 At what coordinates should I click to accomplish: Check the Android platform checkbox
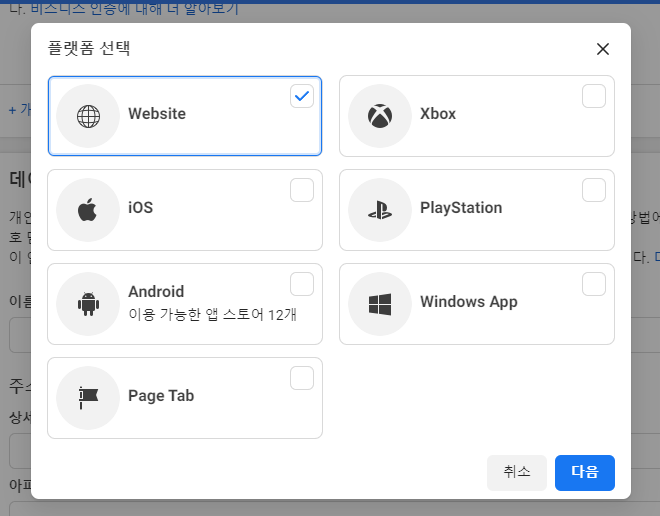pos(302,284)
